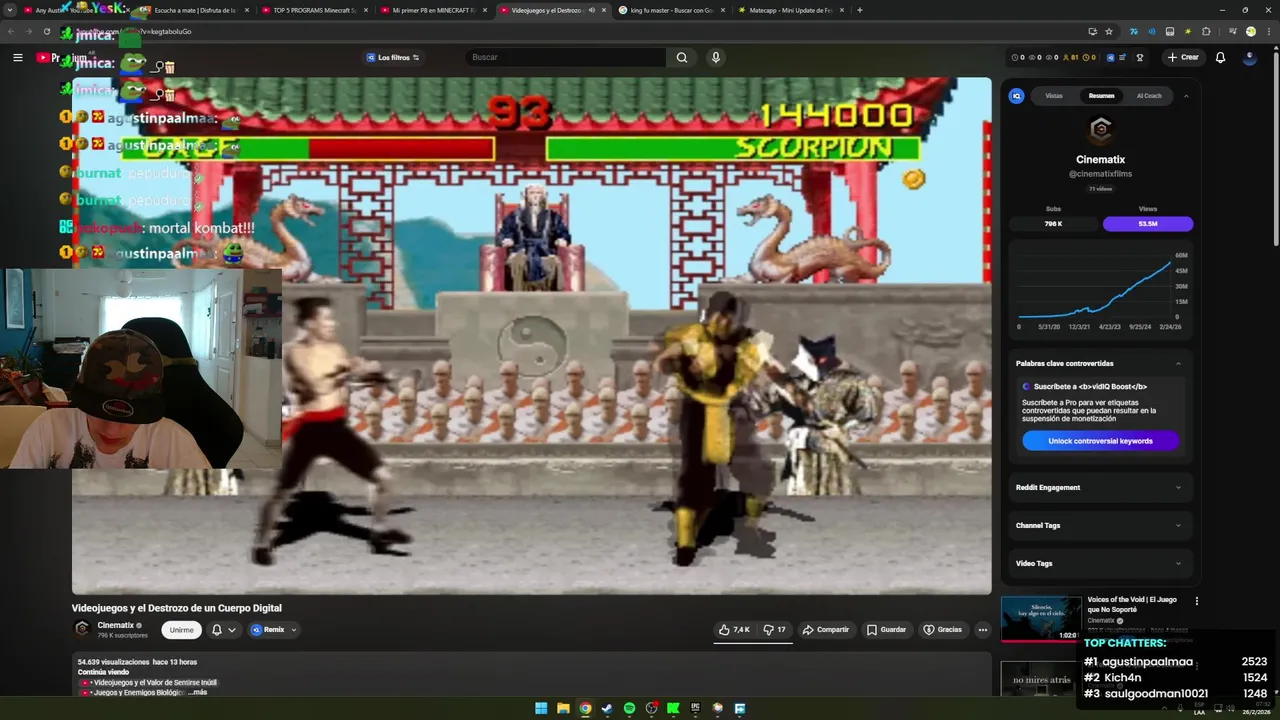Focus the Buscar search field
The image size is (1280, 720).
[565, 57]
